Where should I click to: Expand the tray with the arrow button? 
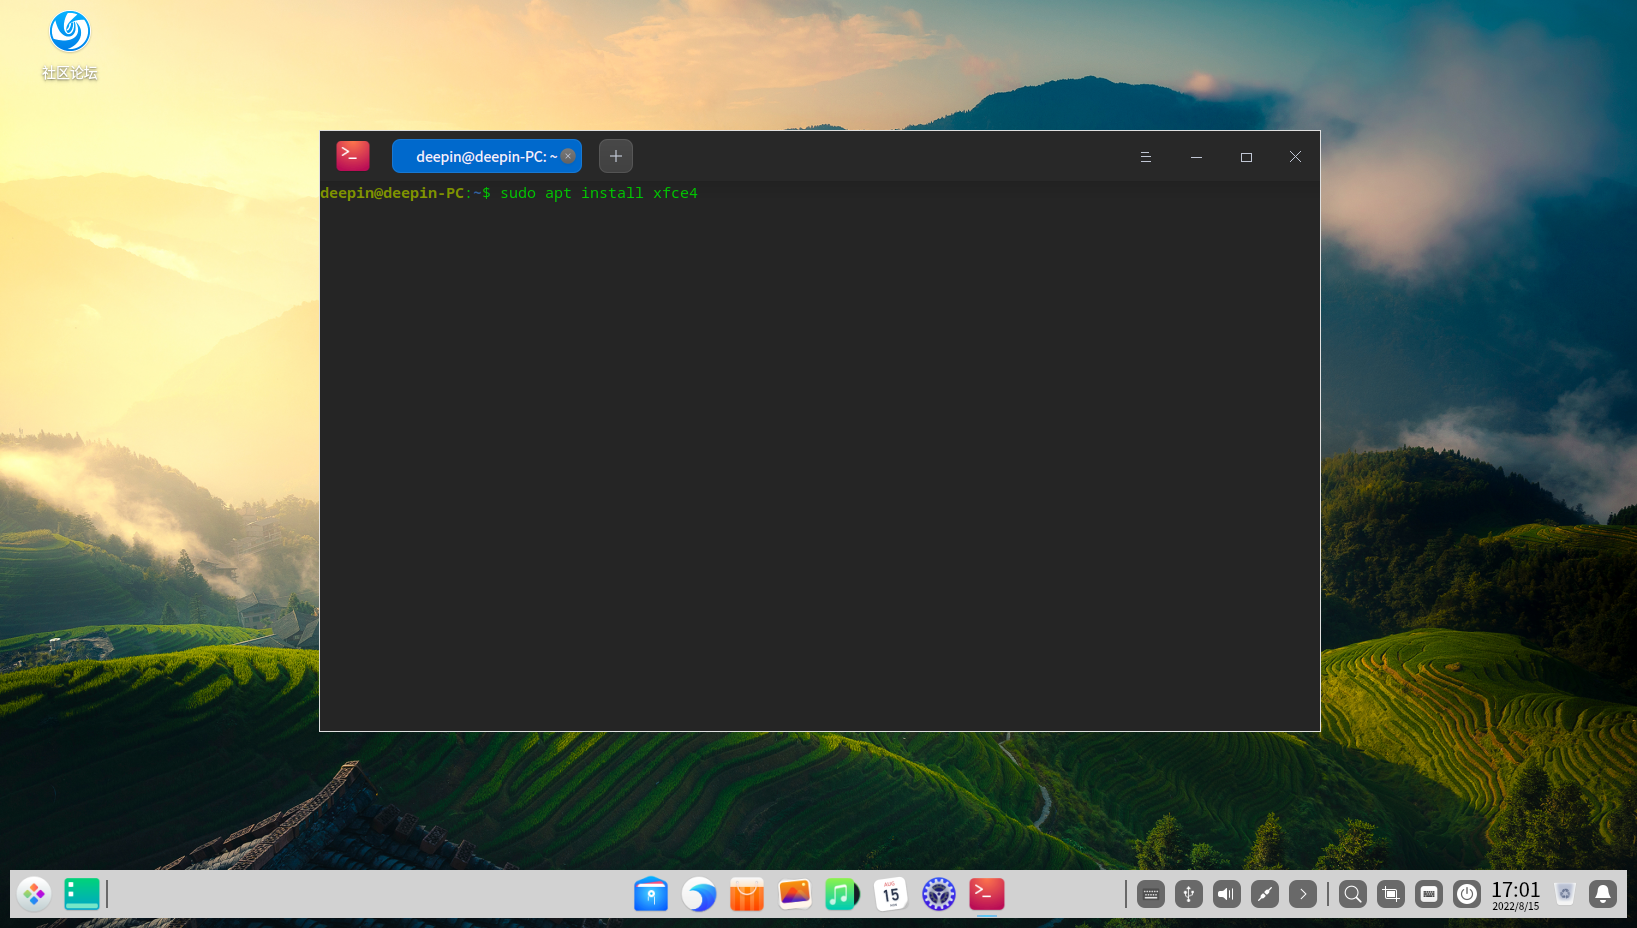pyautogui.click(x=1303, y=894)
